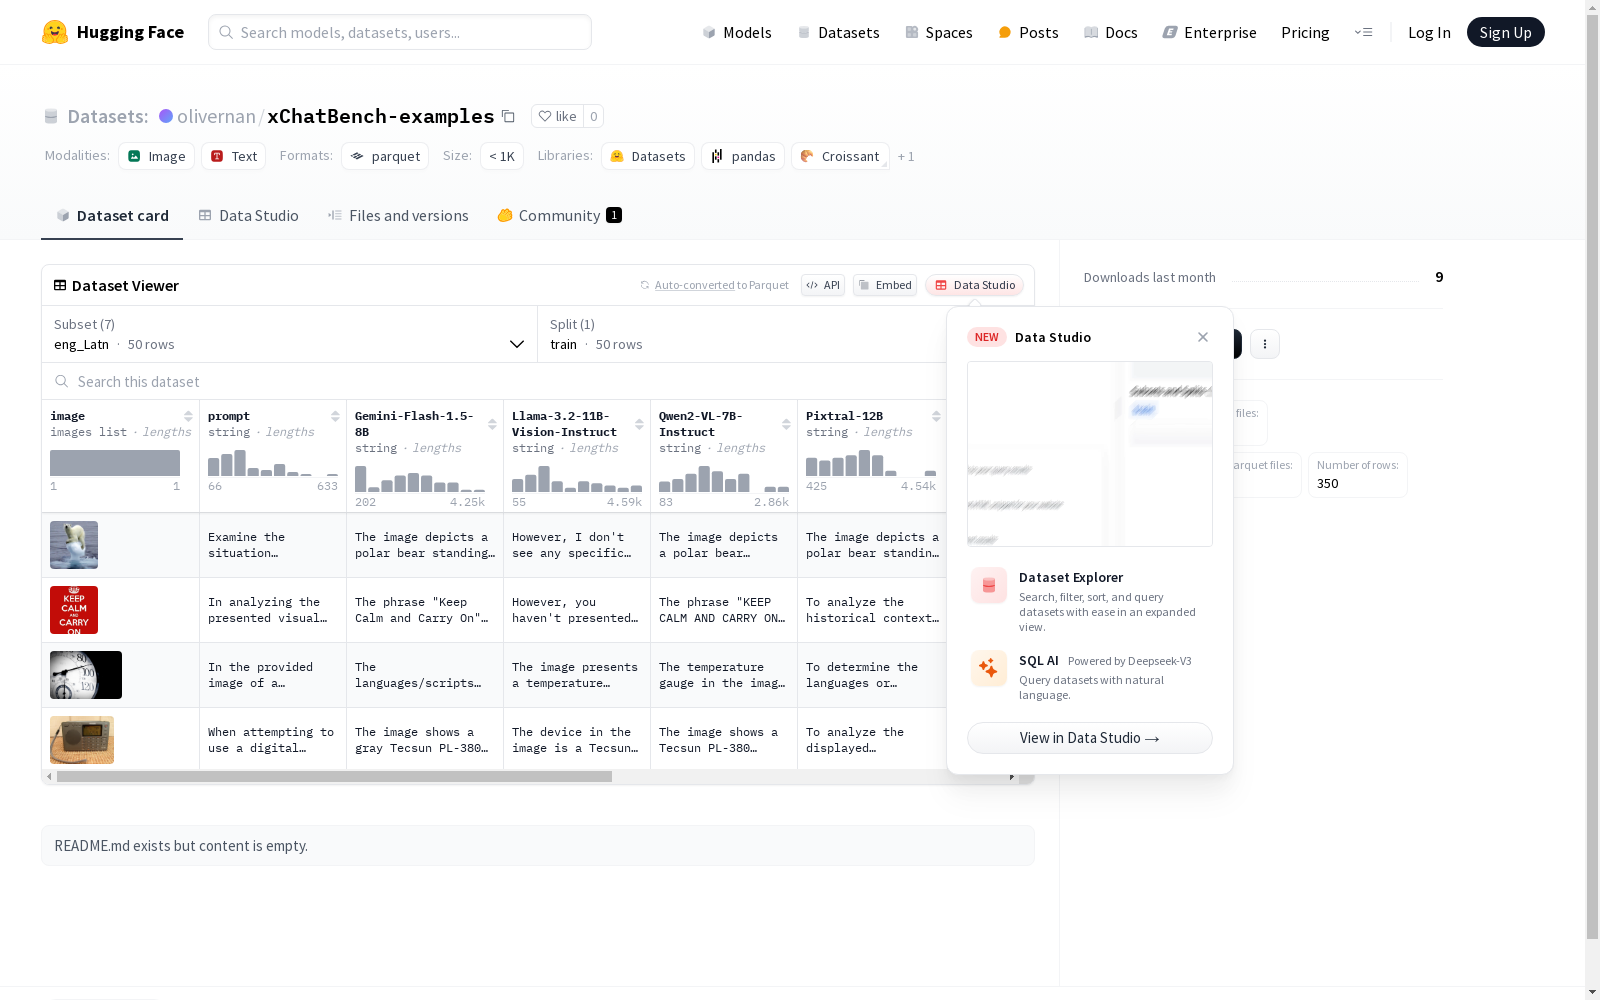Switch to the Dataset card tab

112,215
